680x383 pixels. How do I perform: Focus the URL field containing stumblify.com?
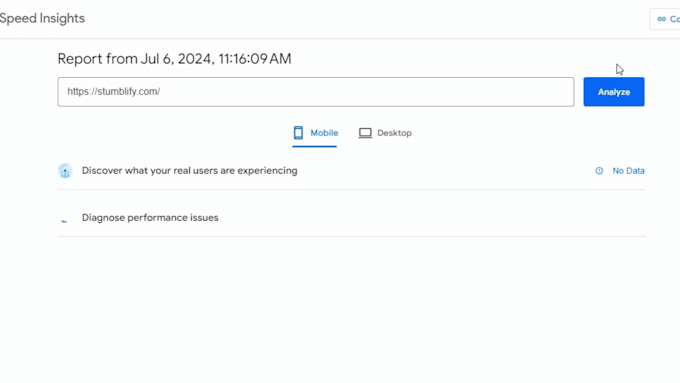pos(316,92)
